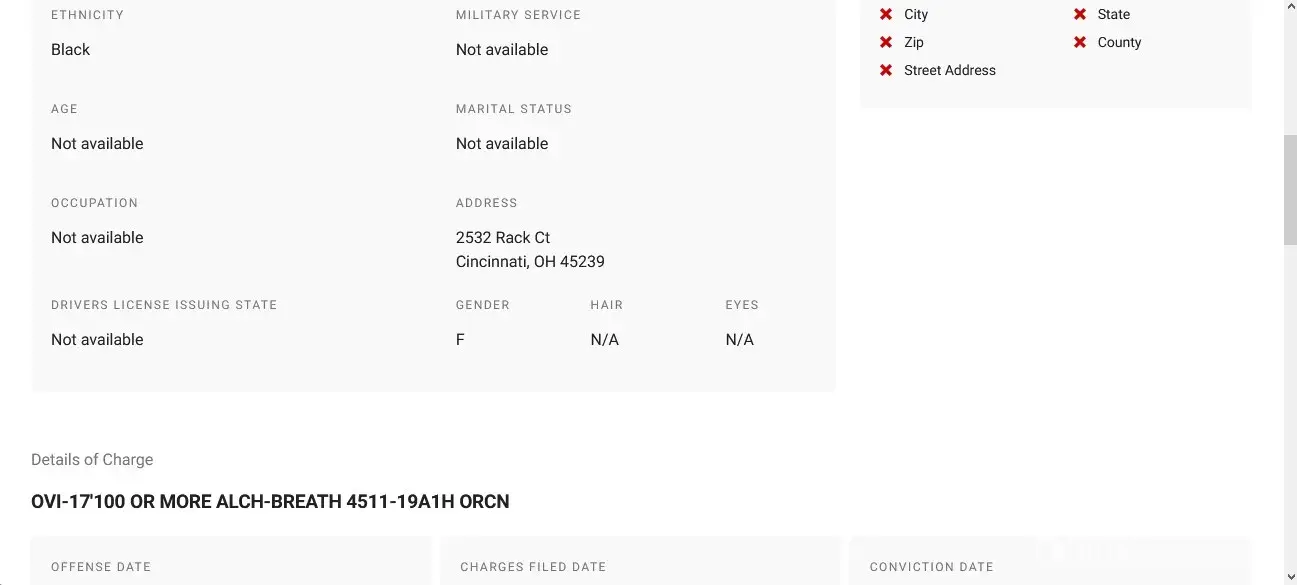Screen dimensions: 1297x585
Task: Click the red X icon beside Zip
Action: pyautogui.click(x=886, y=42)
